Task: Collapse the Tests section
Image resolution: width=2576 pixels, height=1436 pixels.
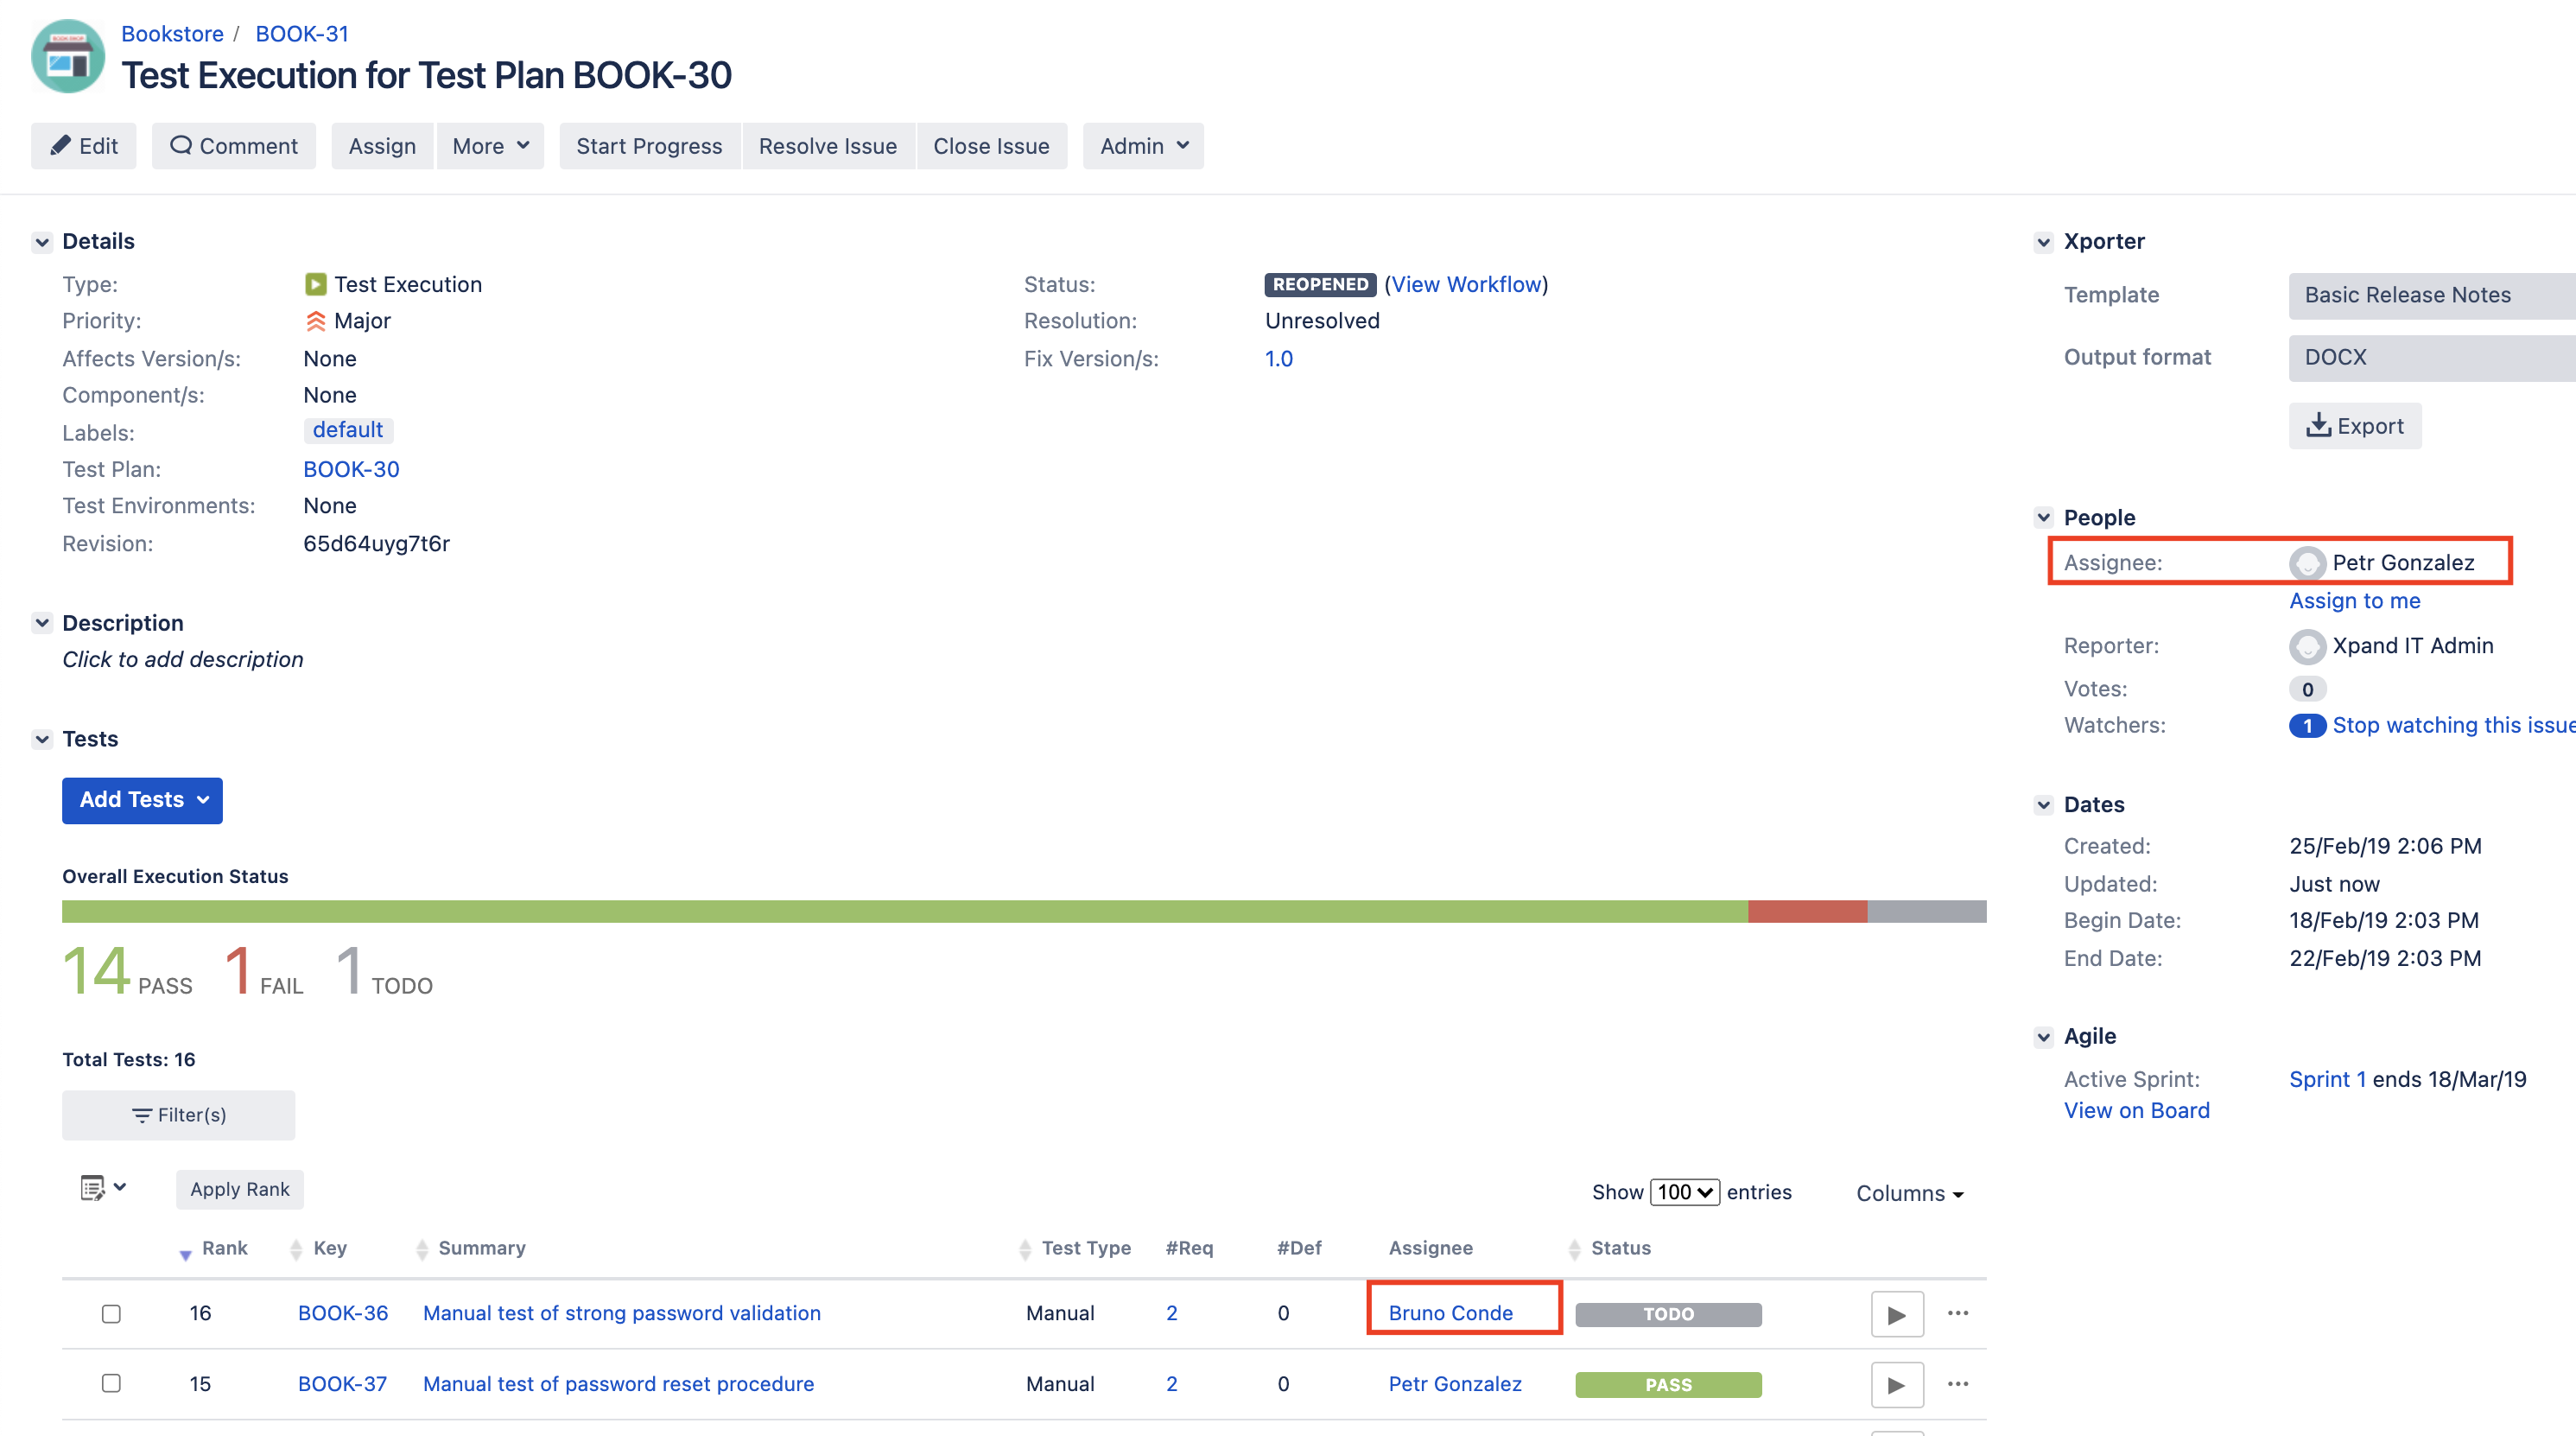Action: pyautogui.click(x=42, y=739)
